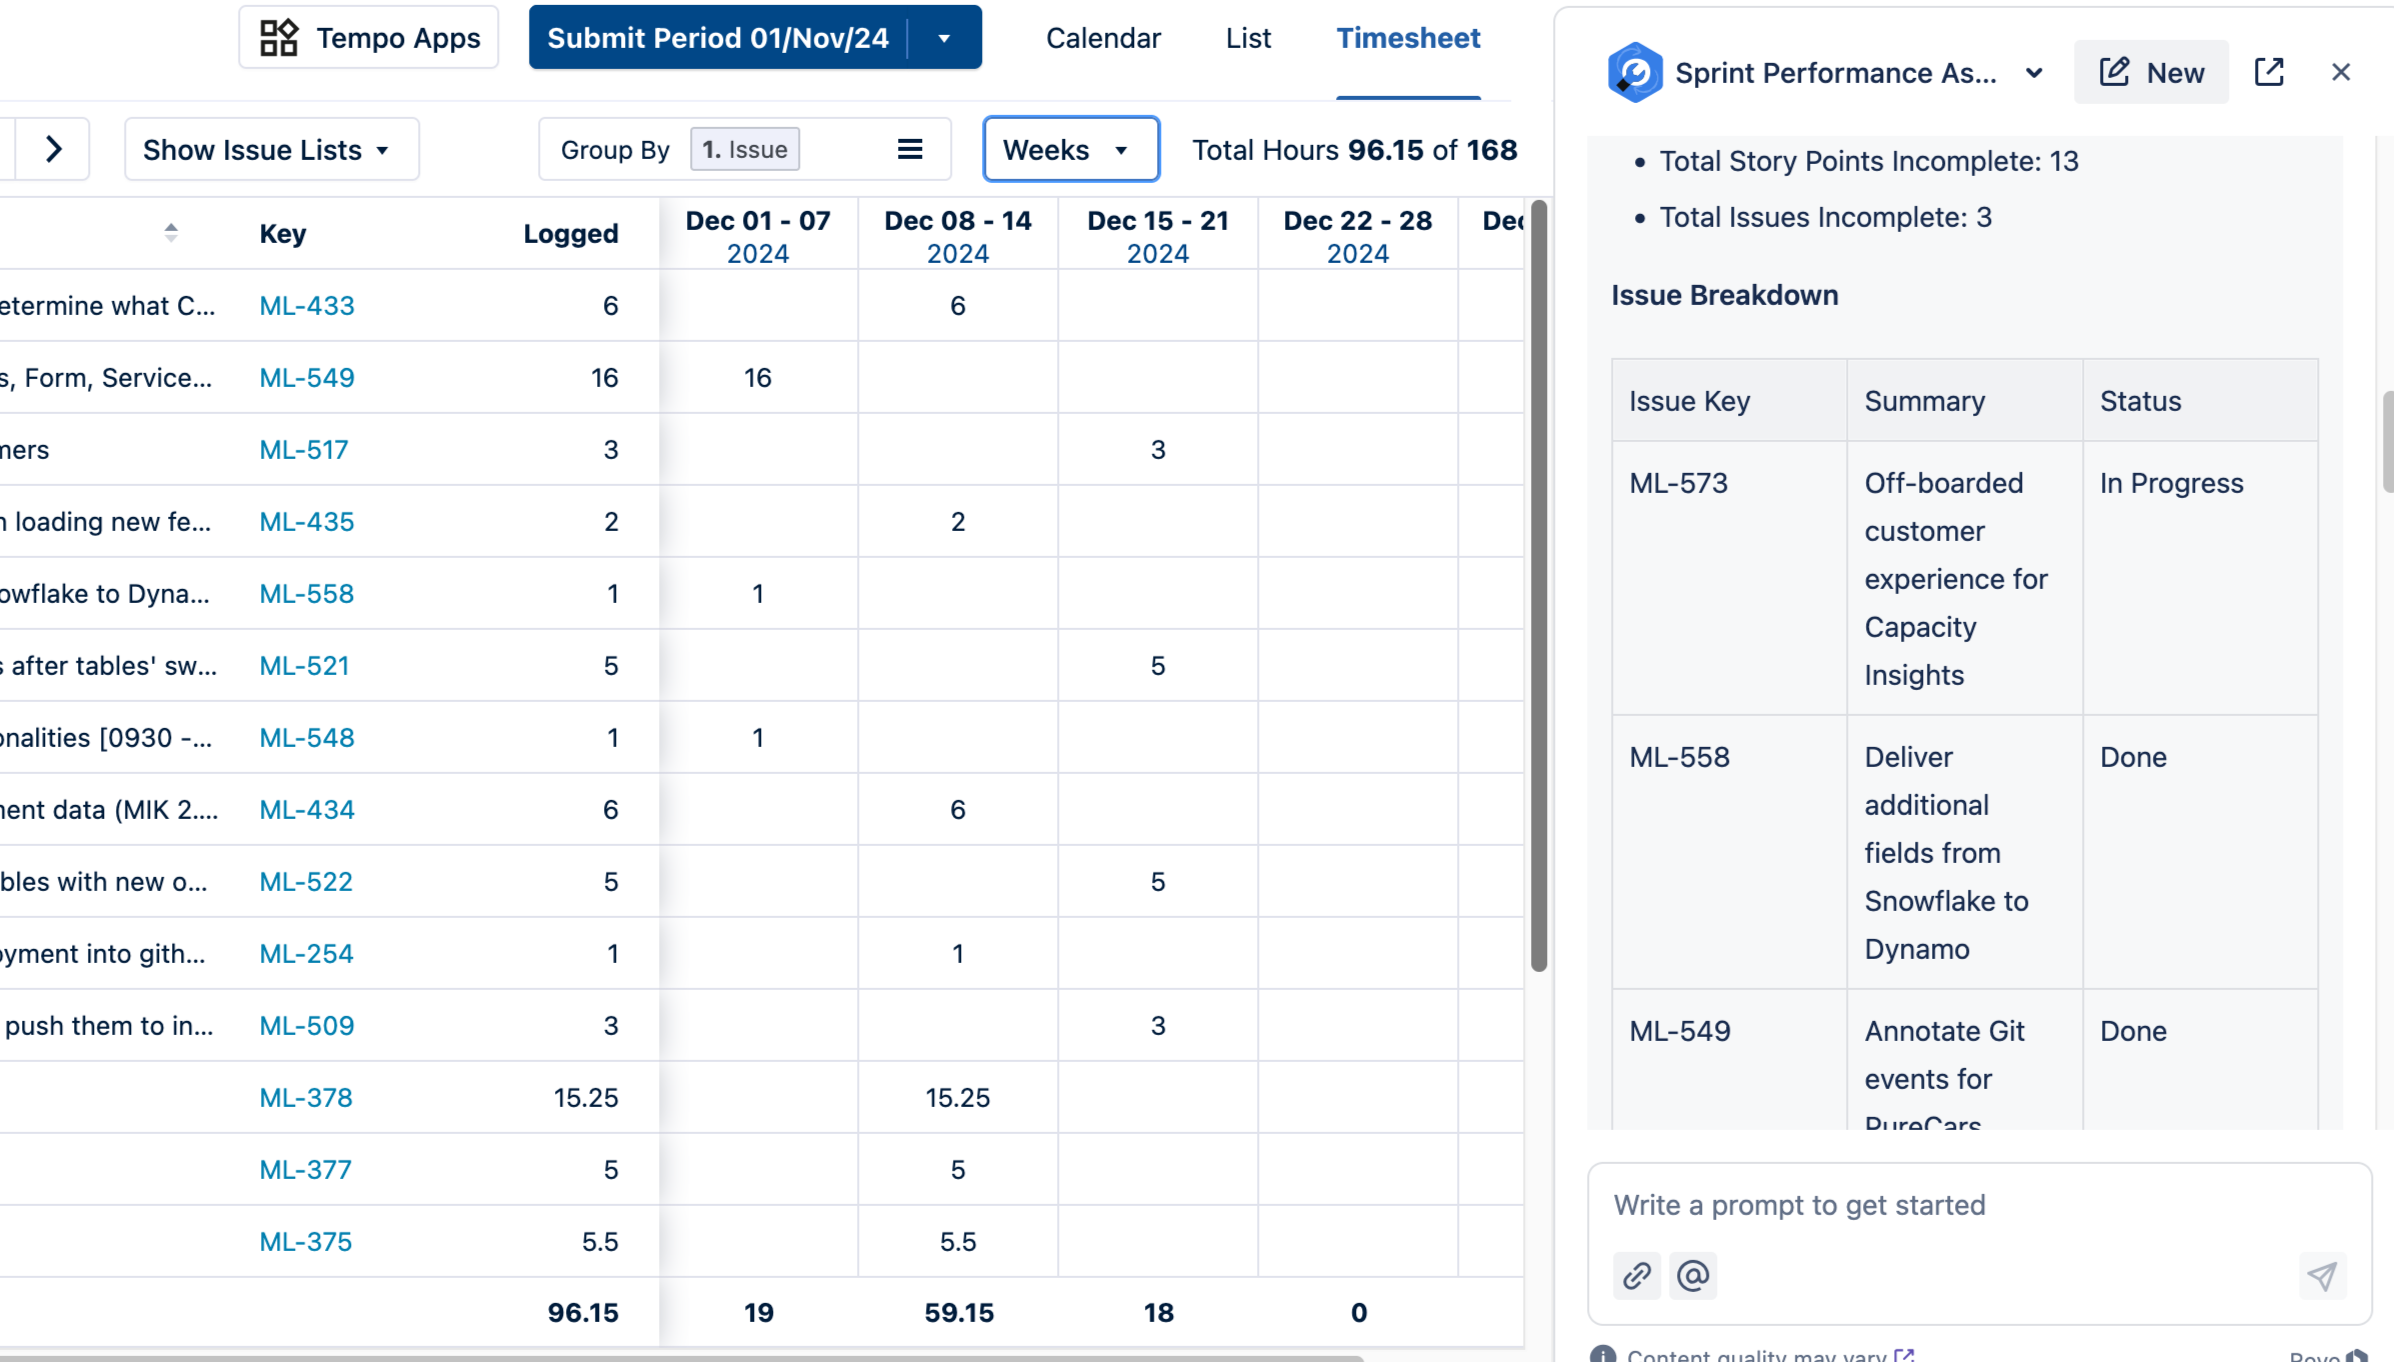Click the Tempo Apps grid icon
Viewport: 2394px width, 1362px height.
tap(278, 38)
